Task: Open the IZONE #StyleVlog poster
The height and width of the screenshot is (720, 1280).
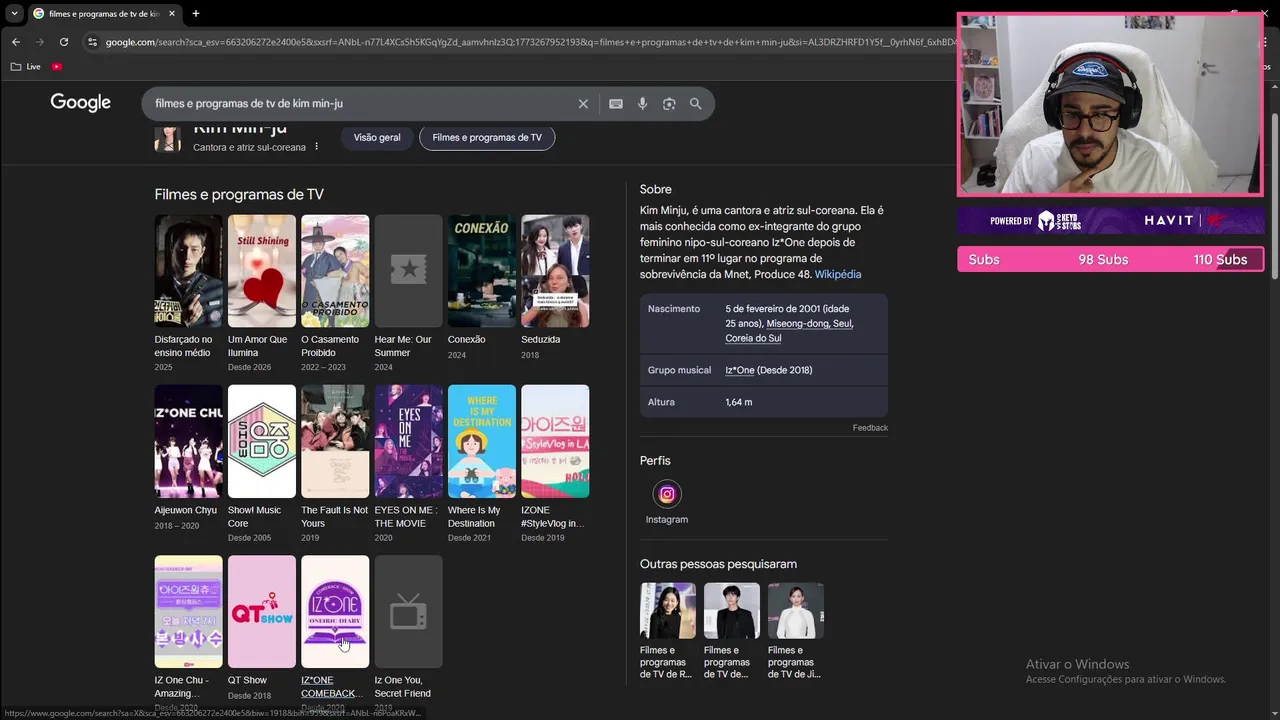Action: [x=555, y=441]
